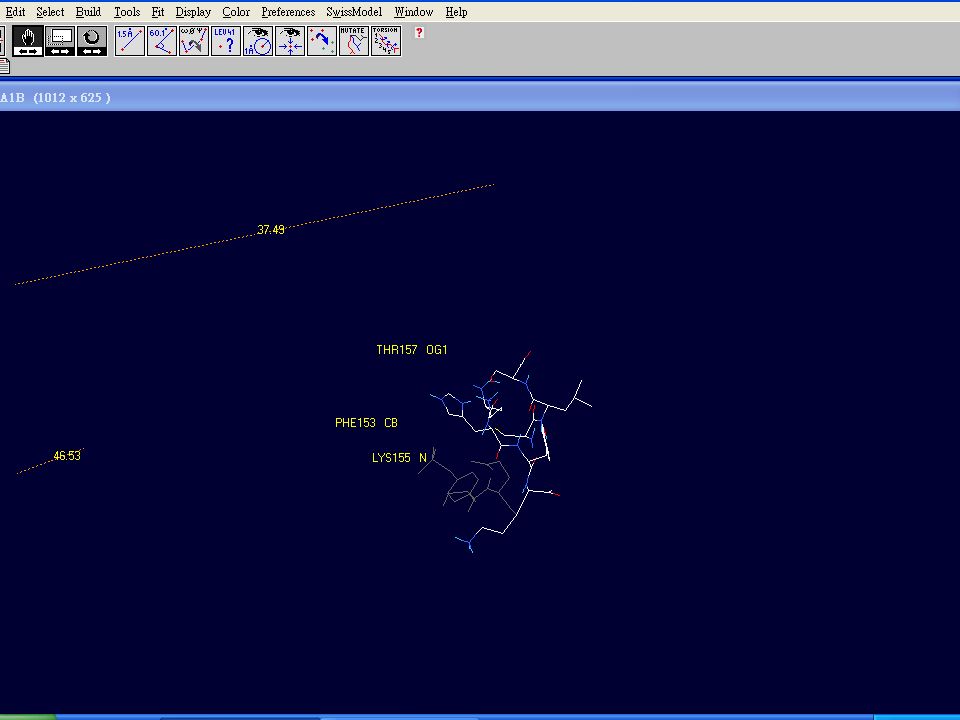Open the Display menu
This screenshot has height=720, width=960.
[x=193, y=12]
